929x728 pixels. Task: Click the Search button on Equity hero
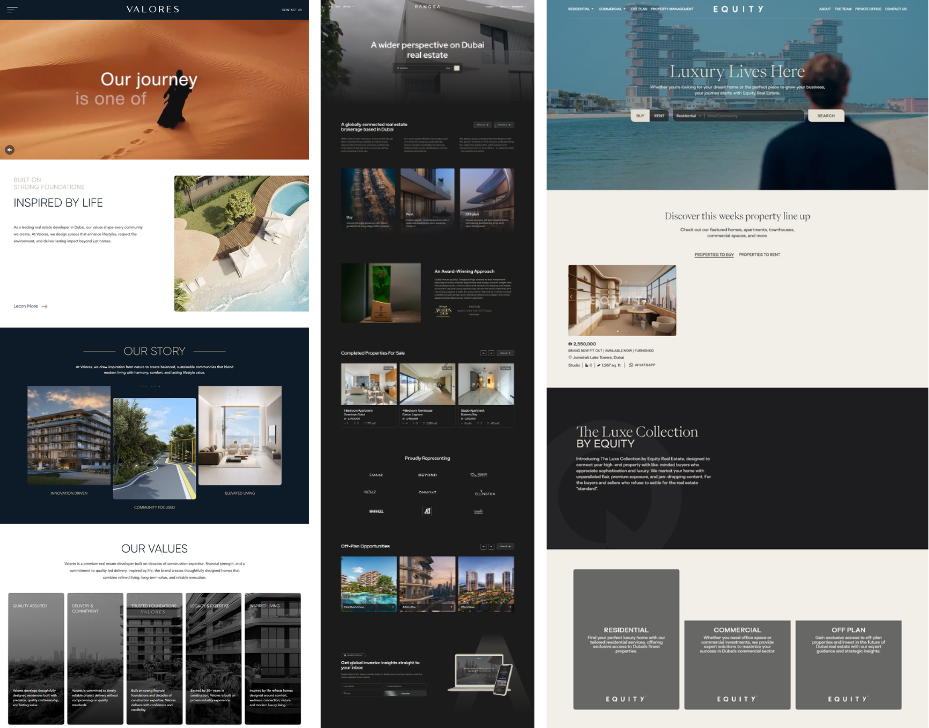(826, 116)
